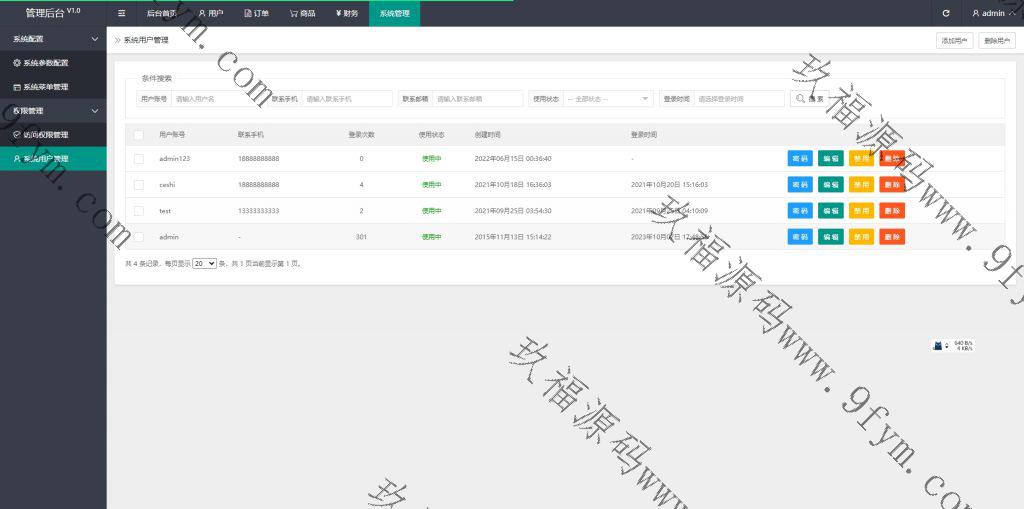Click the 添加用户 button
The height and width of the screenshot is (509, 1024).
(x=954, y=40)
